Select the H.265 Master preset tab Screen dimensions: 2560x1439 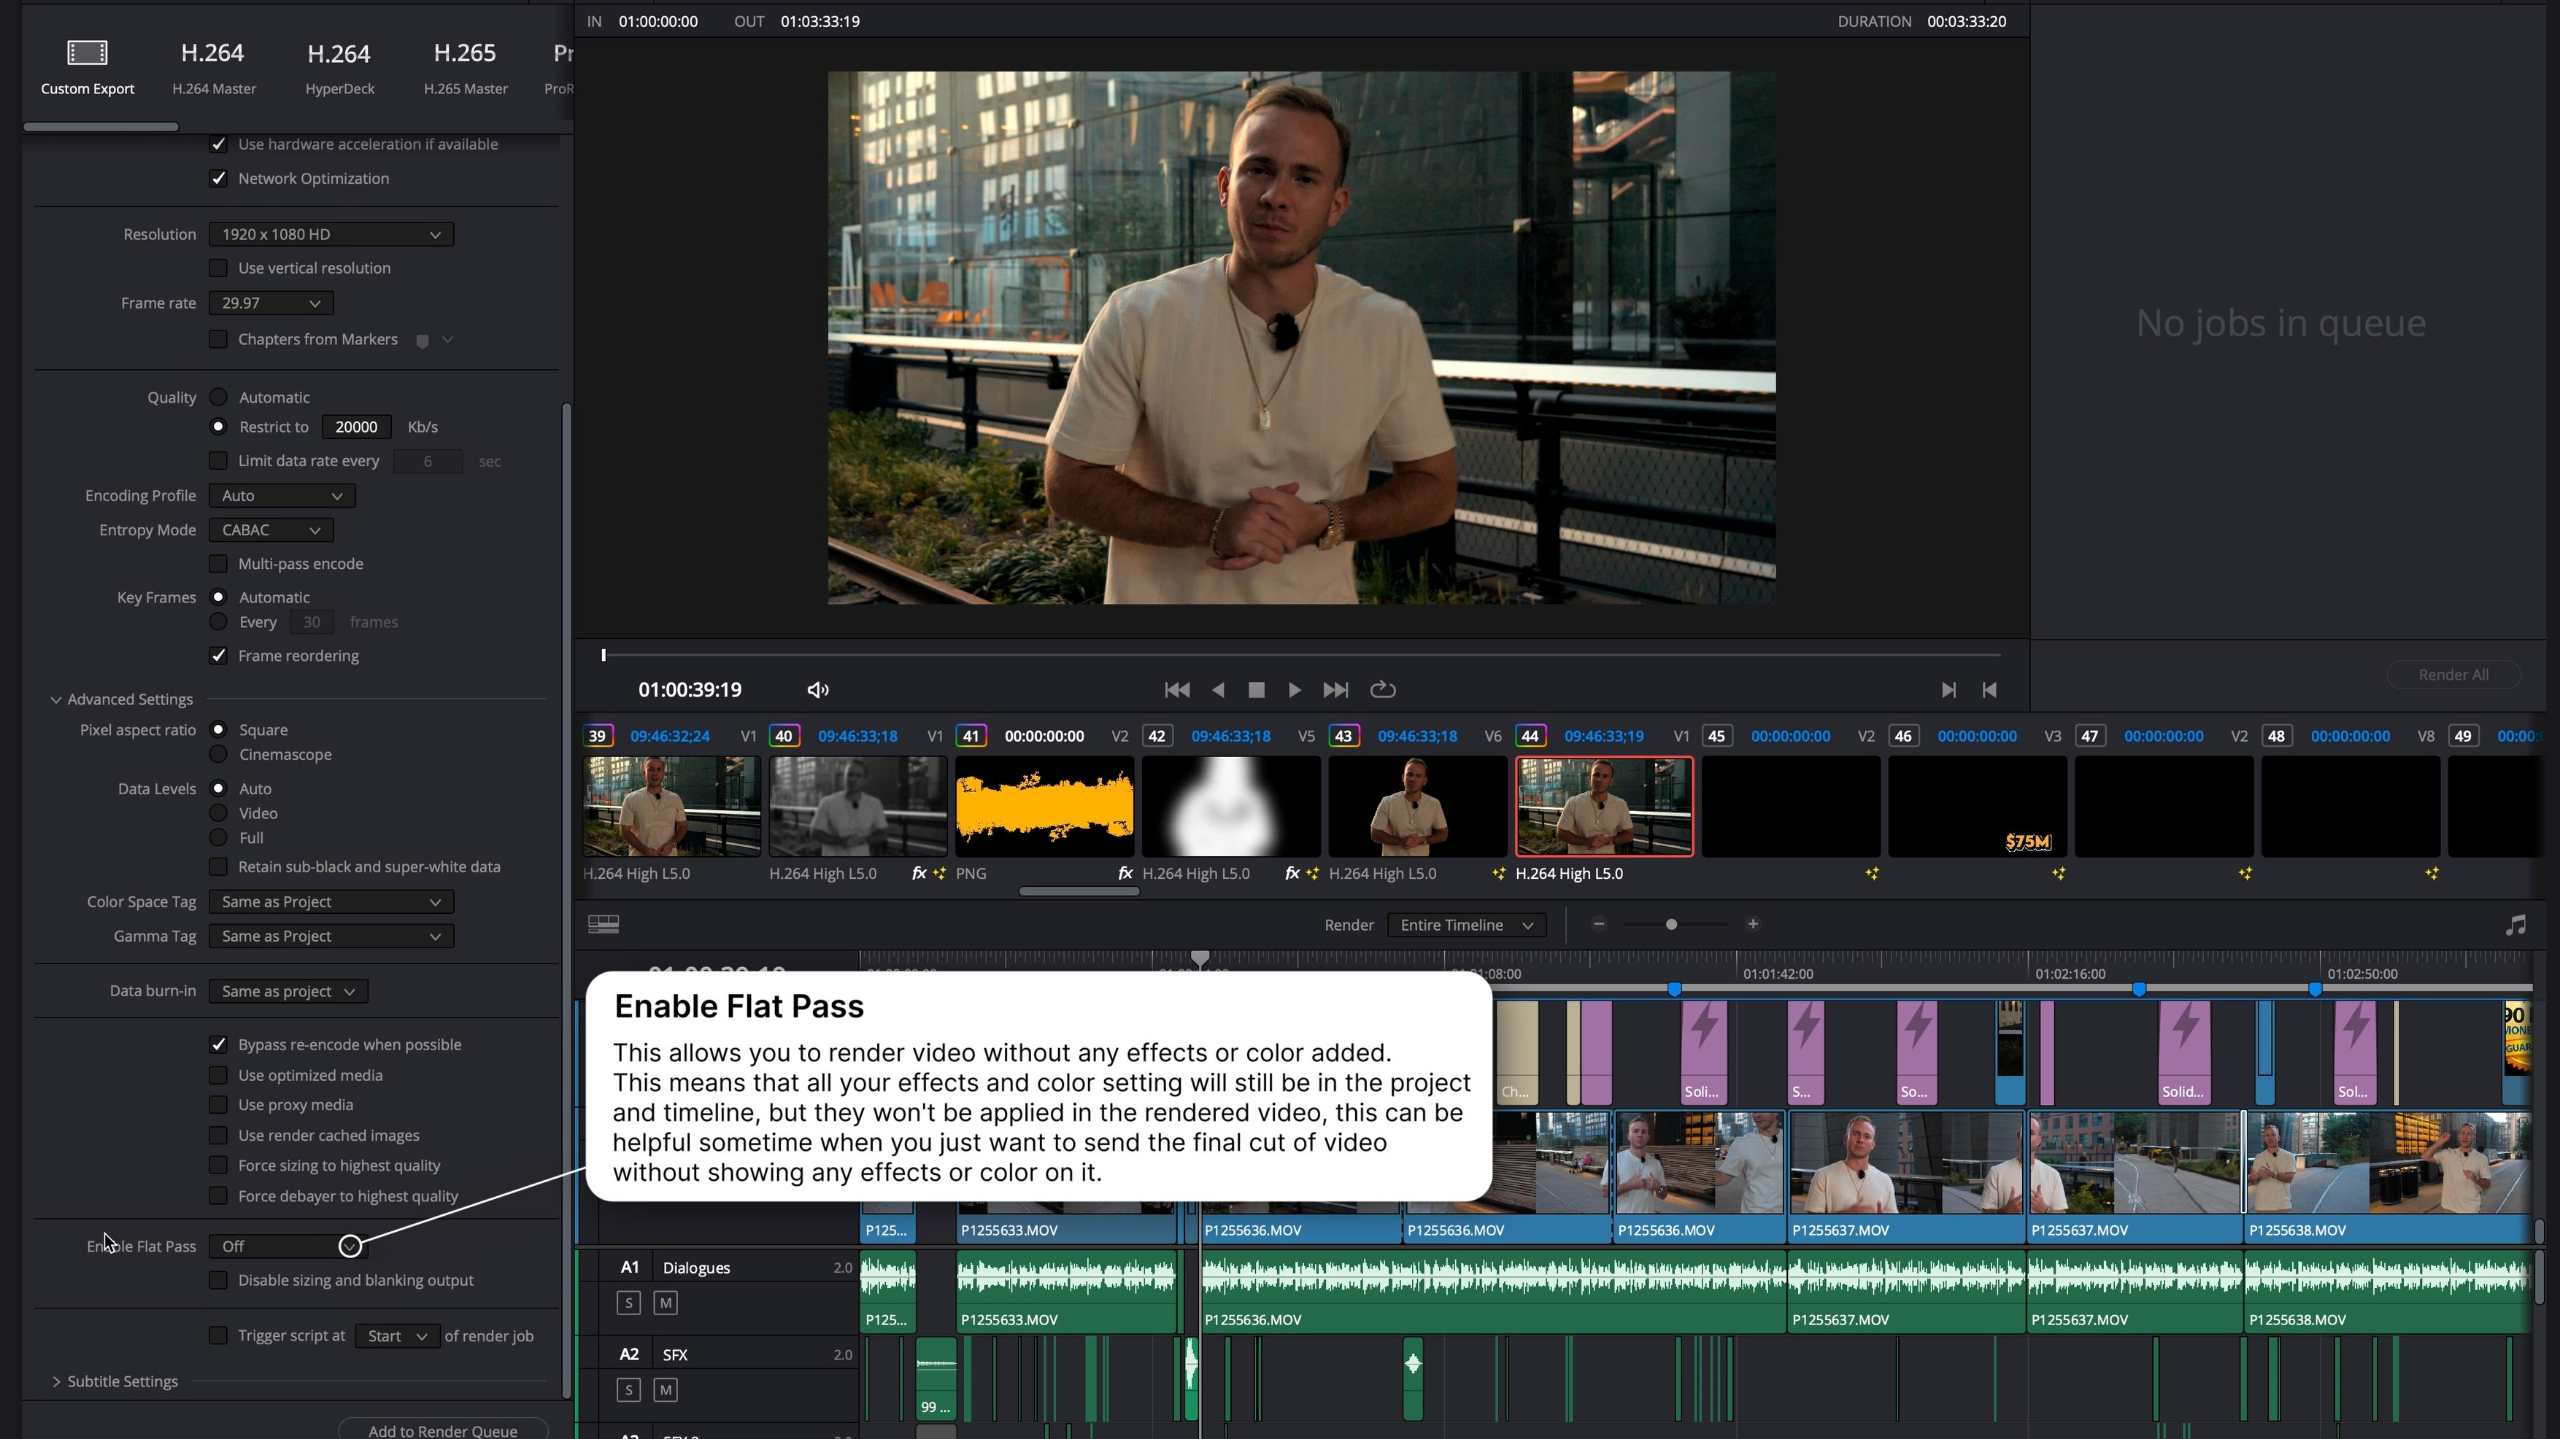465,66
